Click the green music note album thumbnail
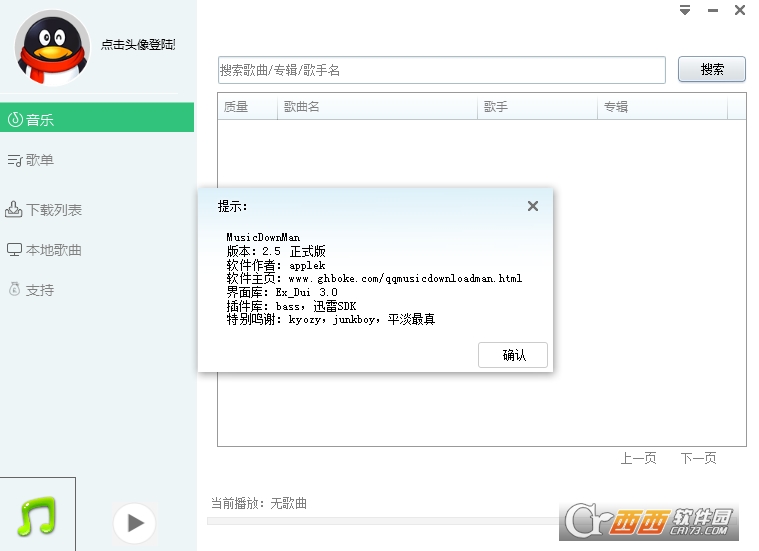The width and height of the screenshot is (759, 551). (37, 515)
